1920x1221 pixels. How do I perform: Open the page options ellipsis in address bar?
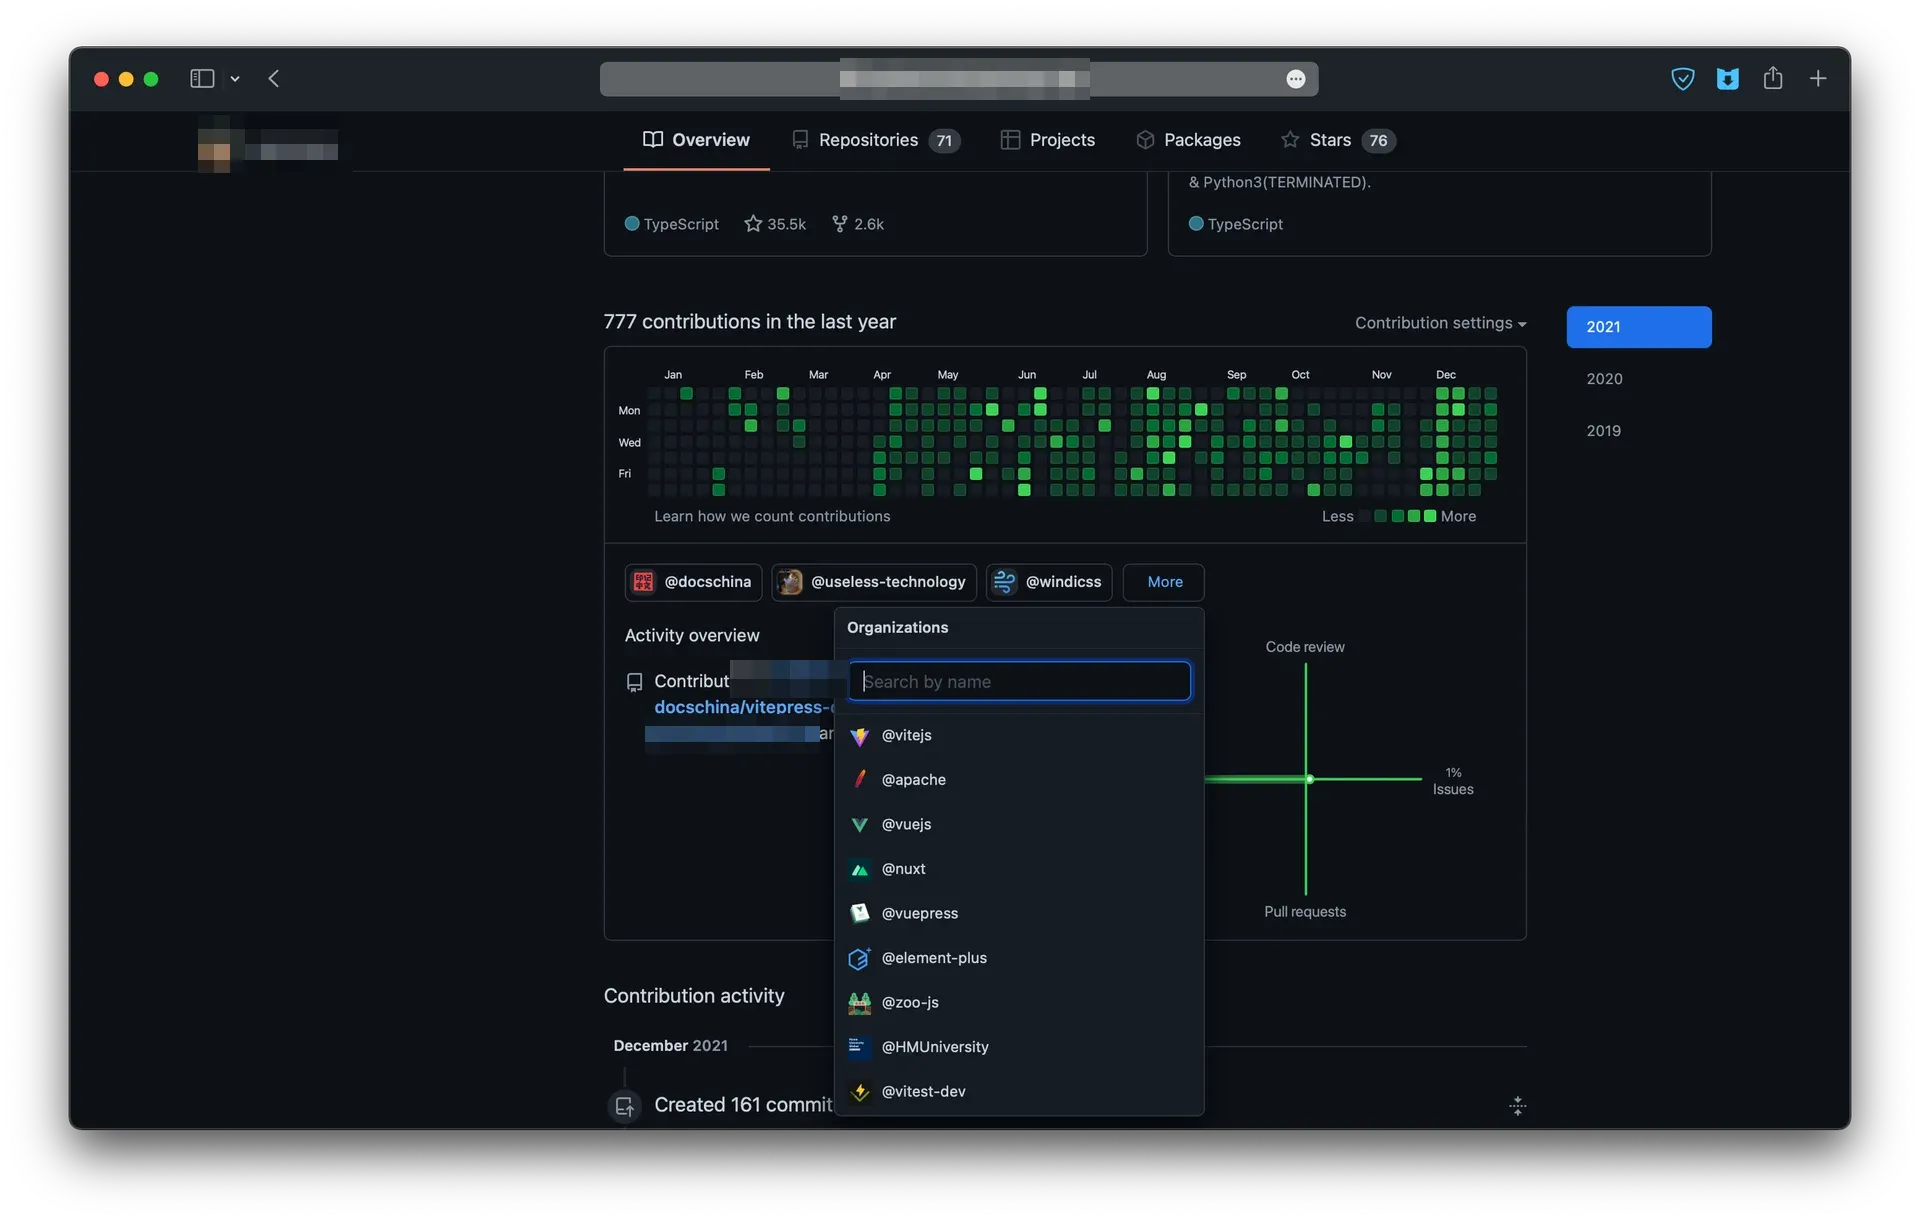(x=1295, y=79)
